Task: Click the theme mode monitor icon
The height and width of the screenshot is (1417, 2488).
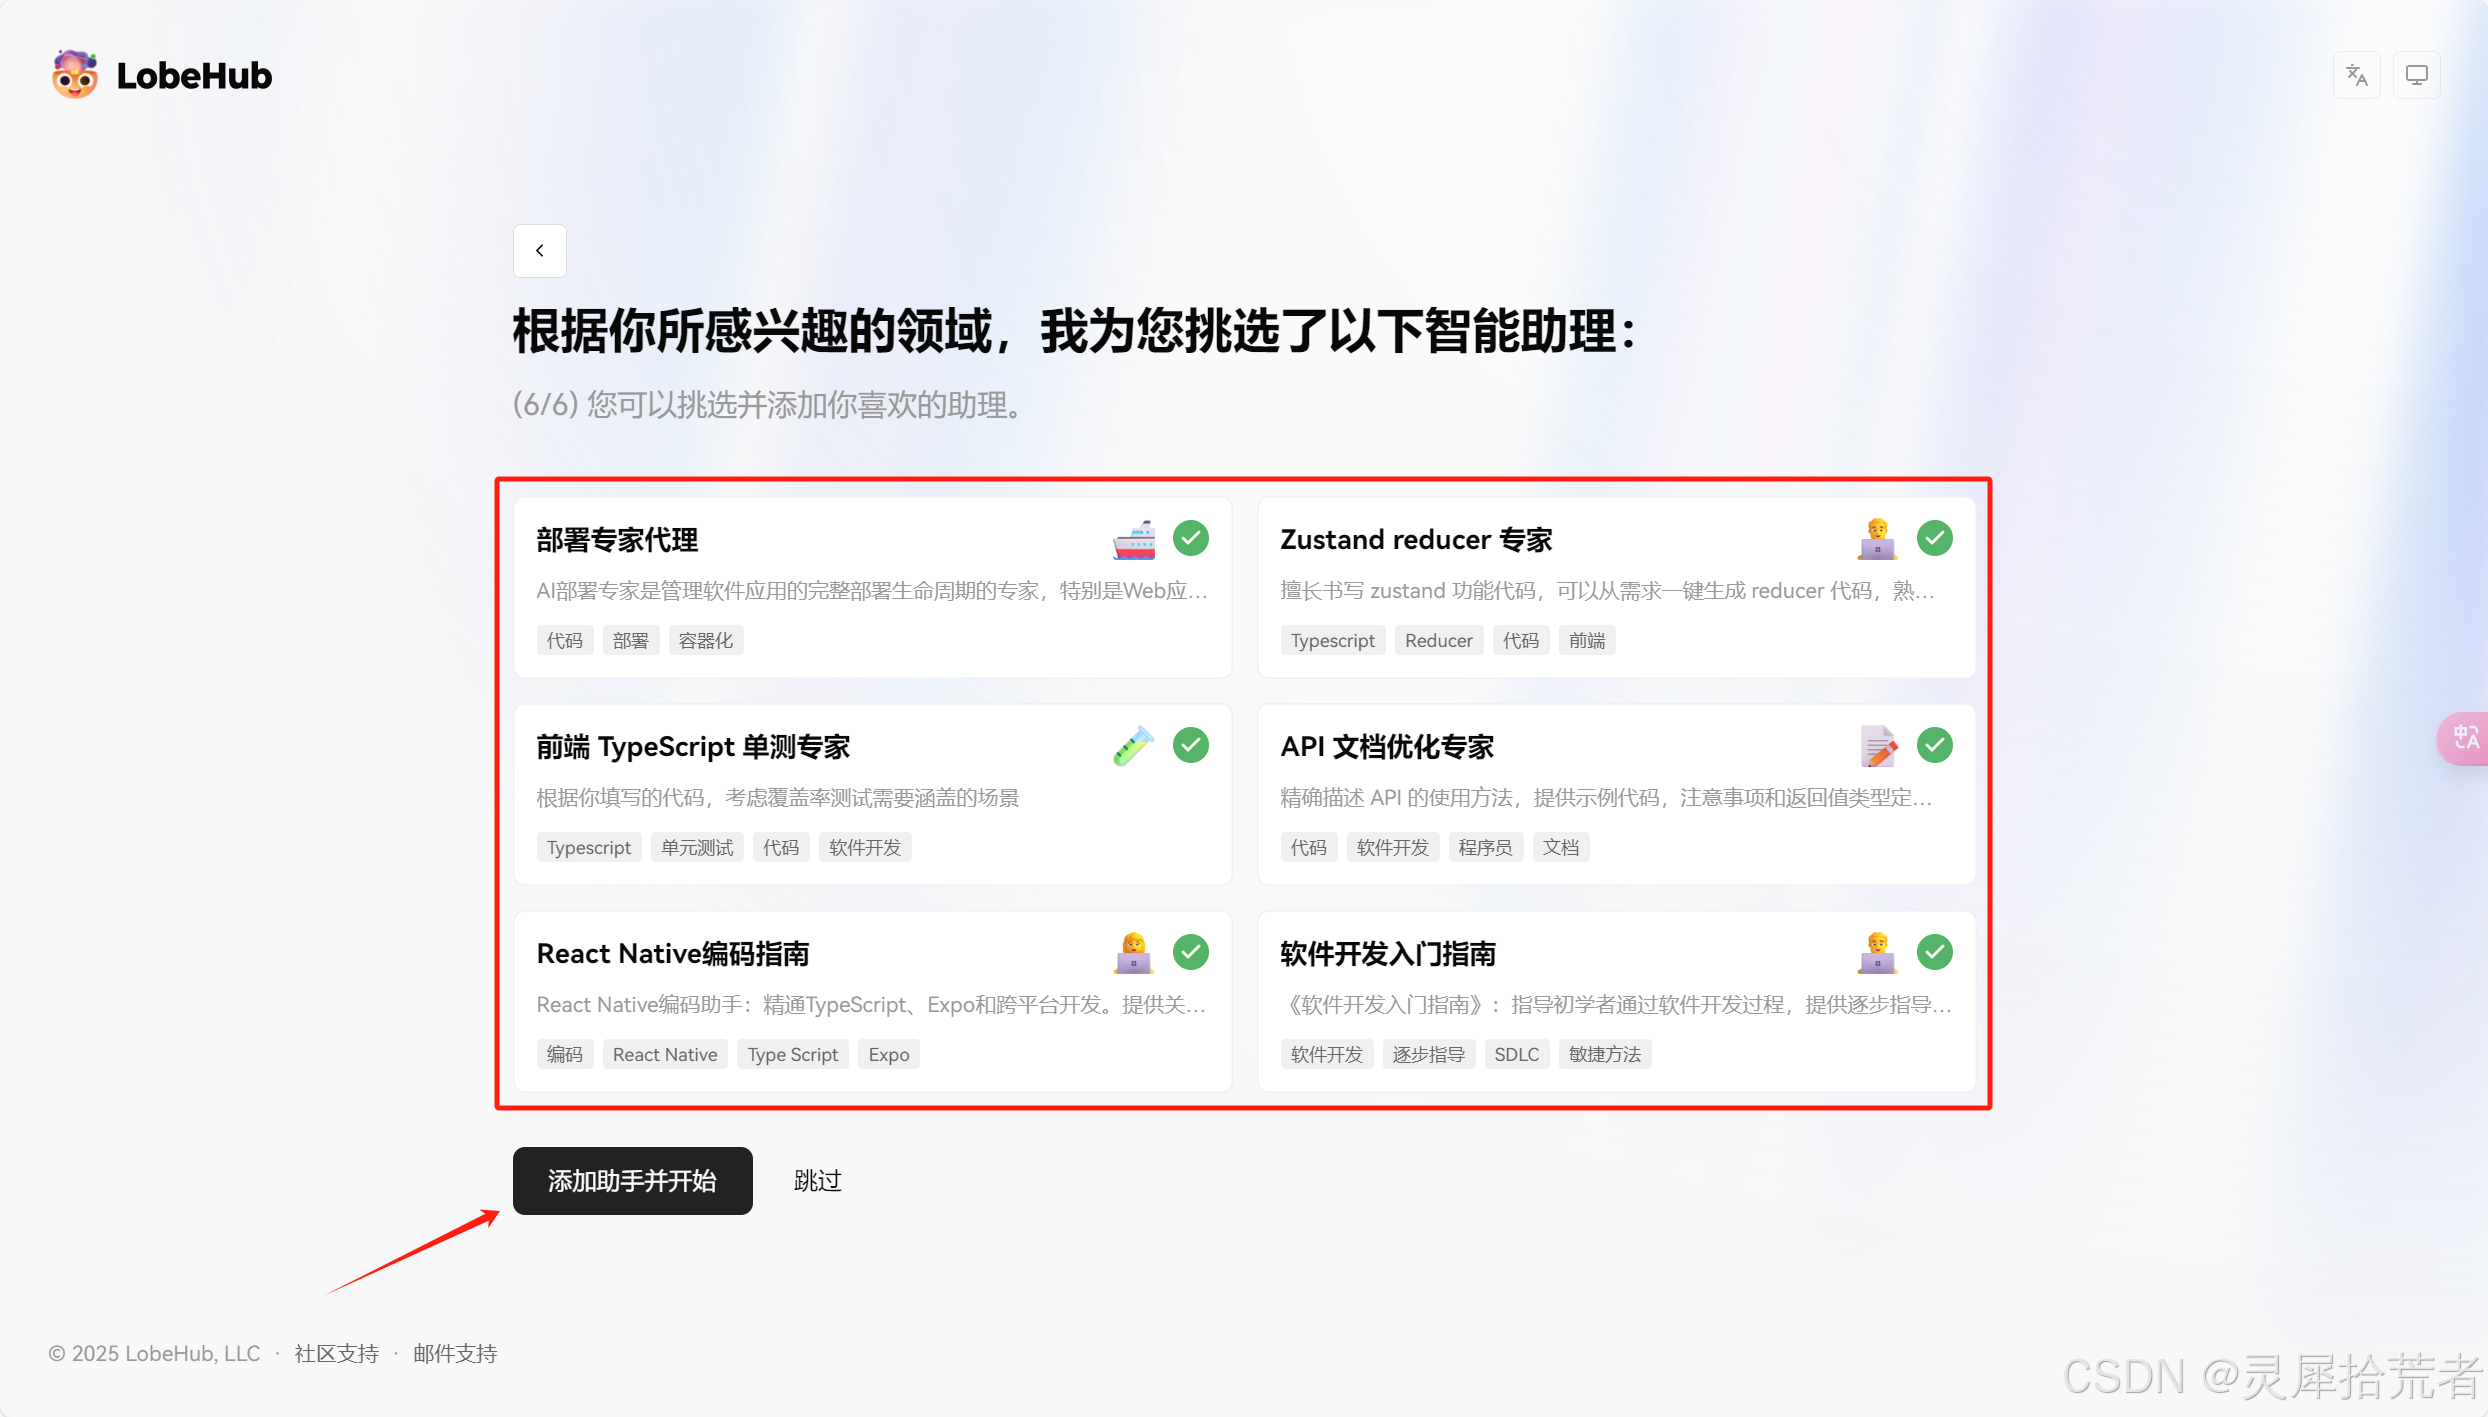Action: [2417, 75]
